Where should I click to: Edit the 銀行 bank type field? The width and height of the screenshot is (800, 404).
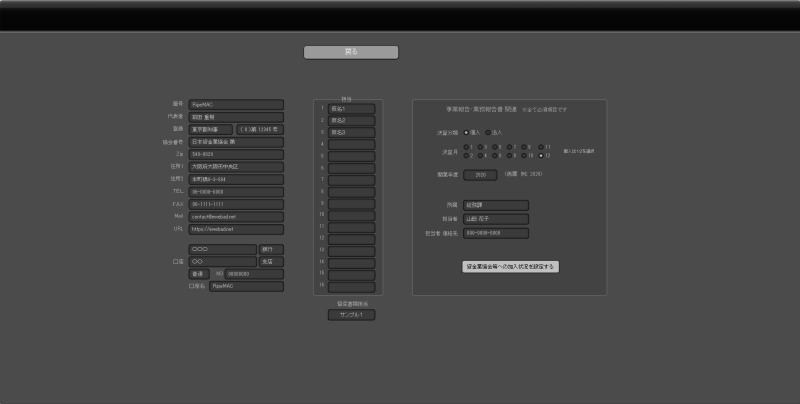[x=271, y=249]
